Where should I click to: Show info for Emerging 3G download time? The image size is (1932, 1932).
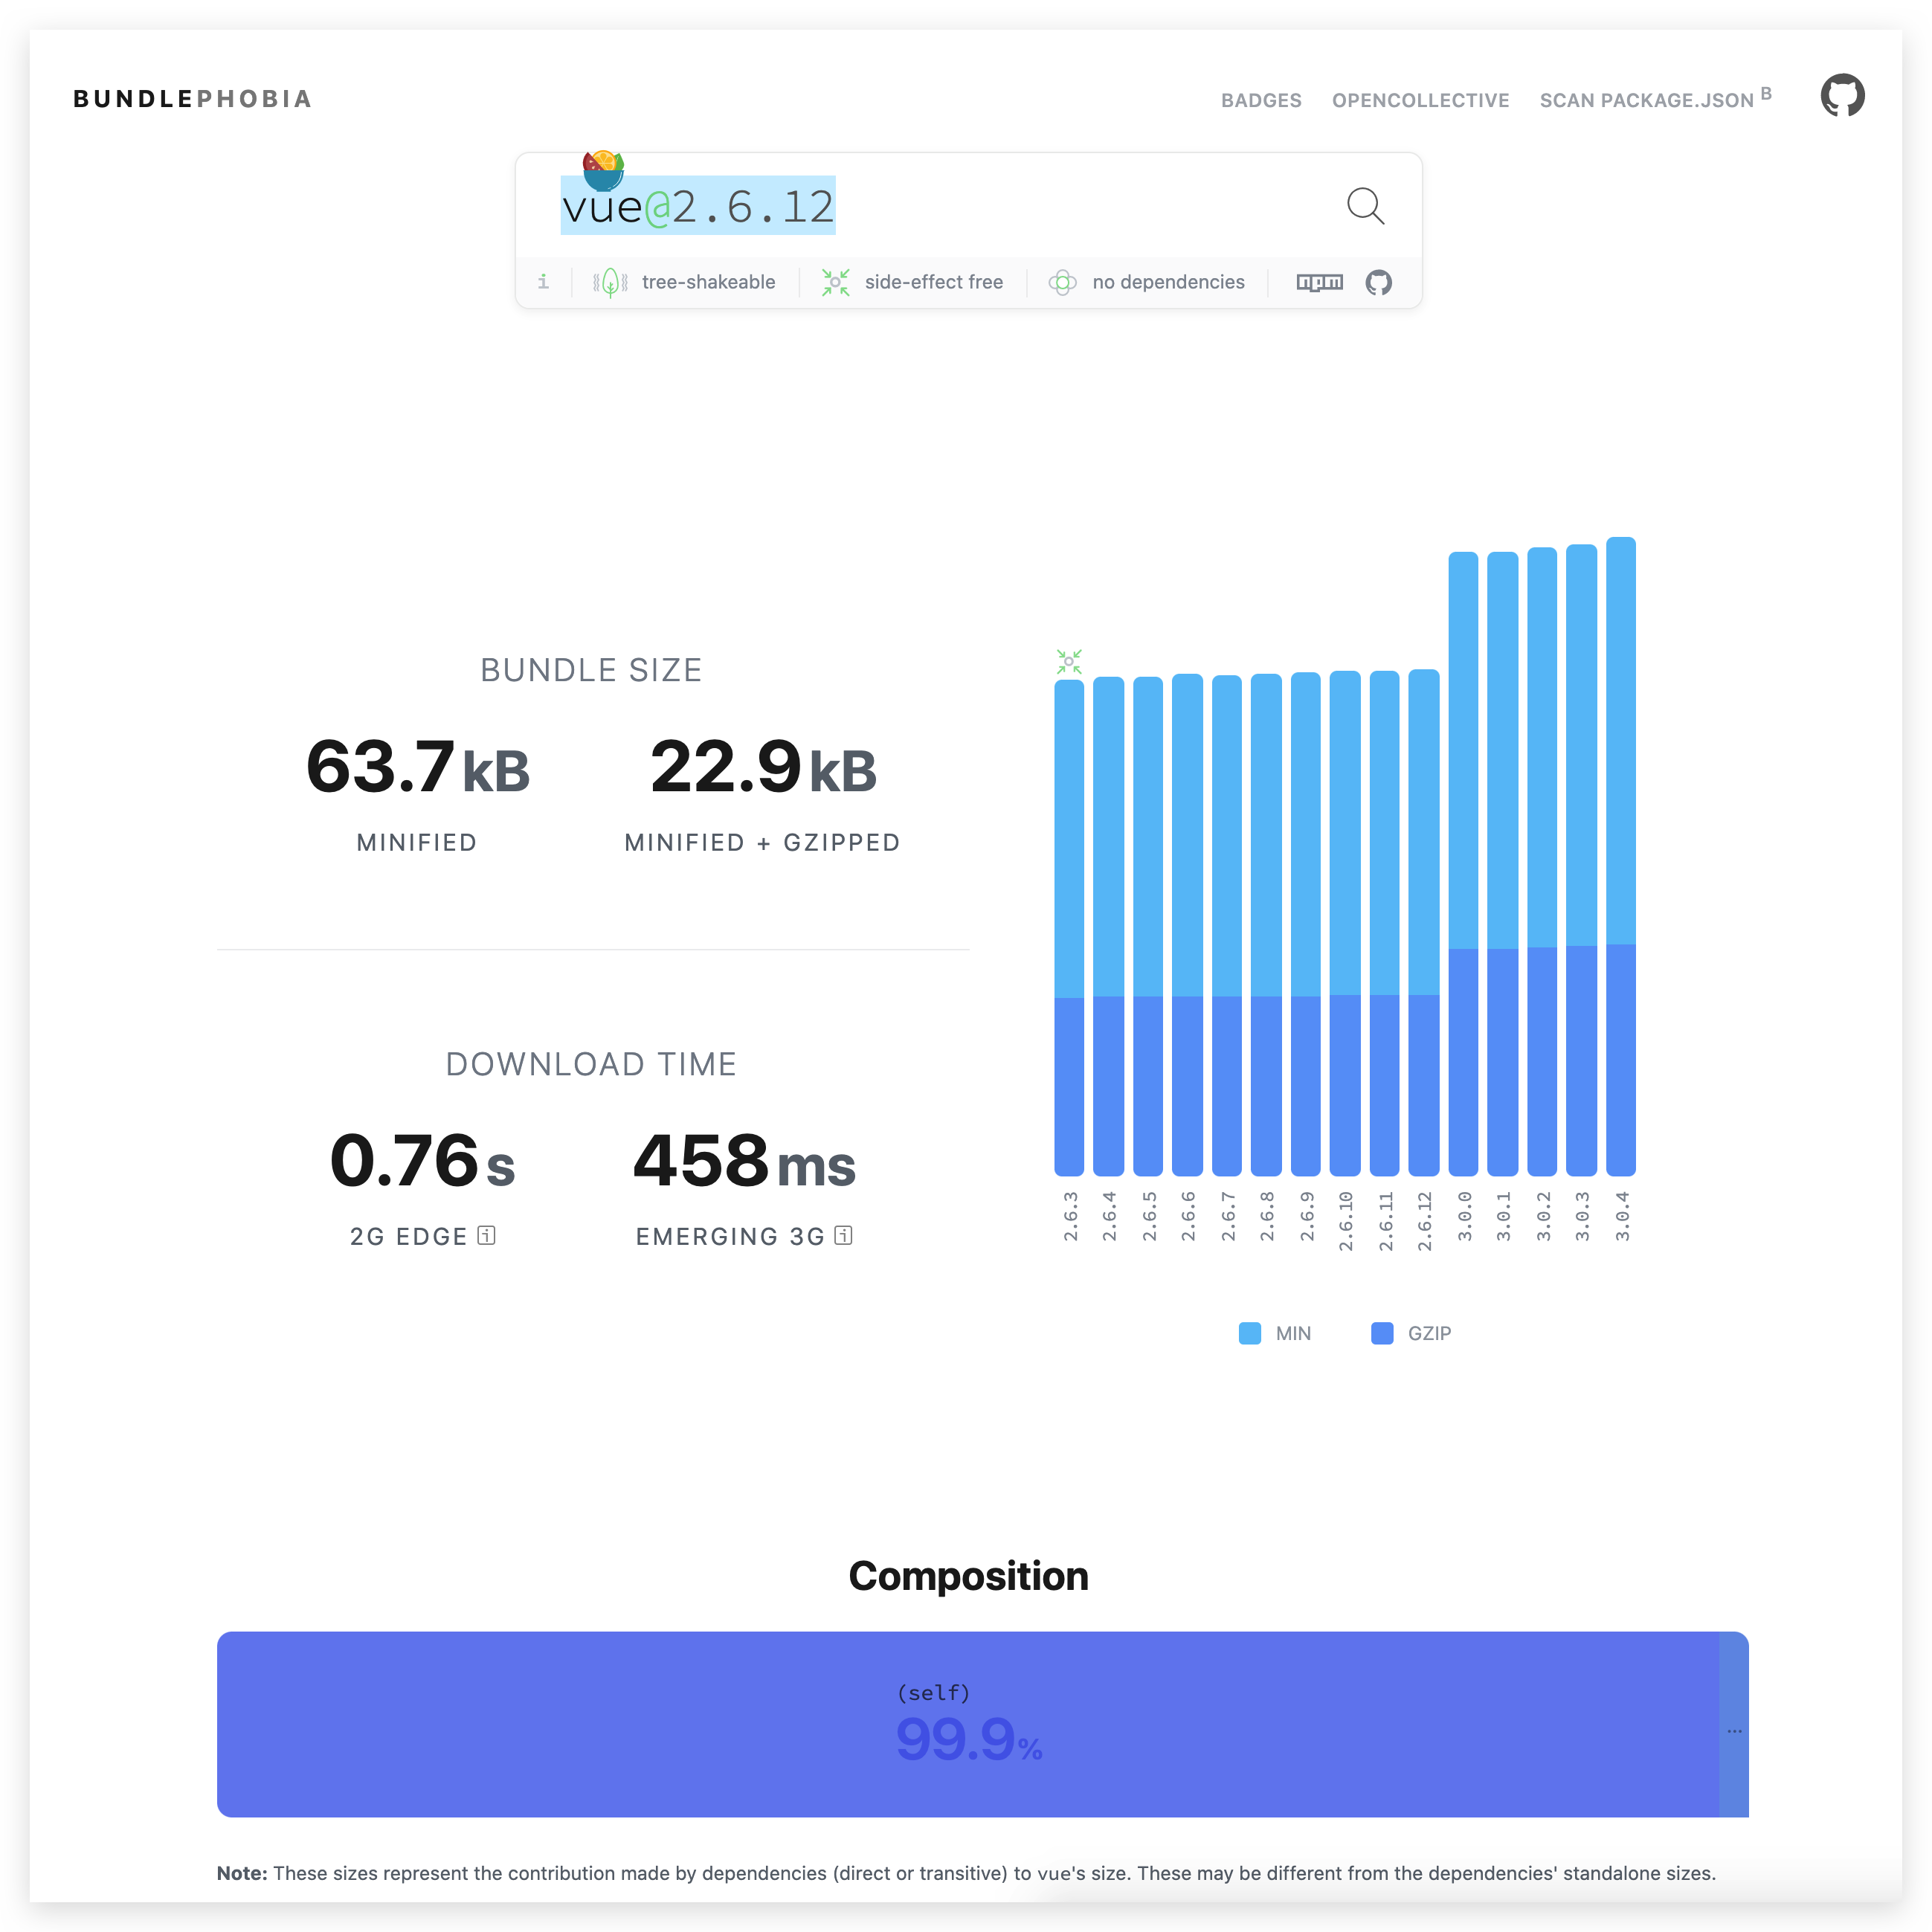click(x=843, y=1235)
